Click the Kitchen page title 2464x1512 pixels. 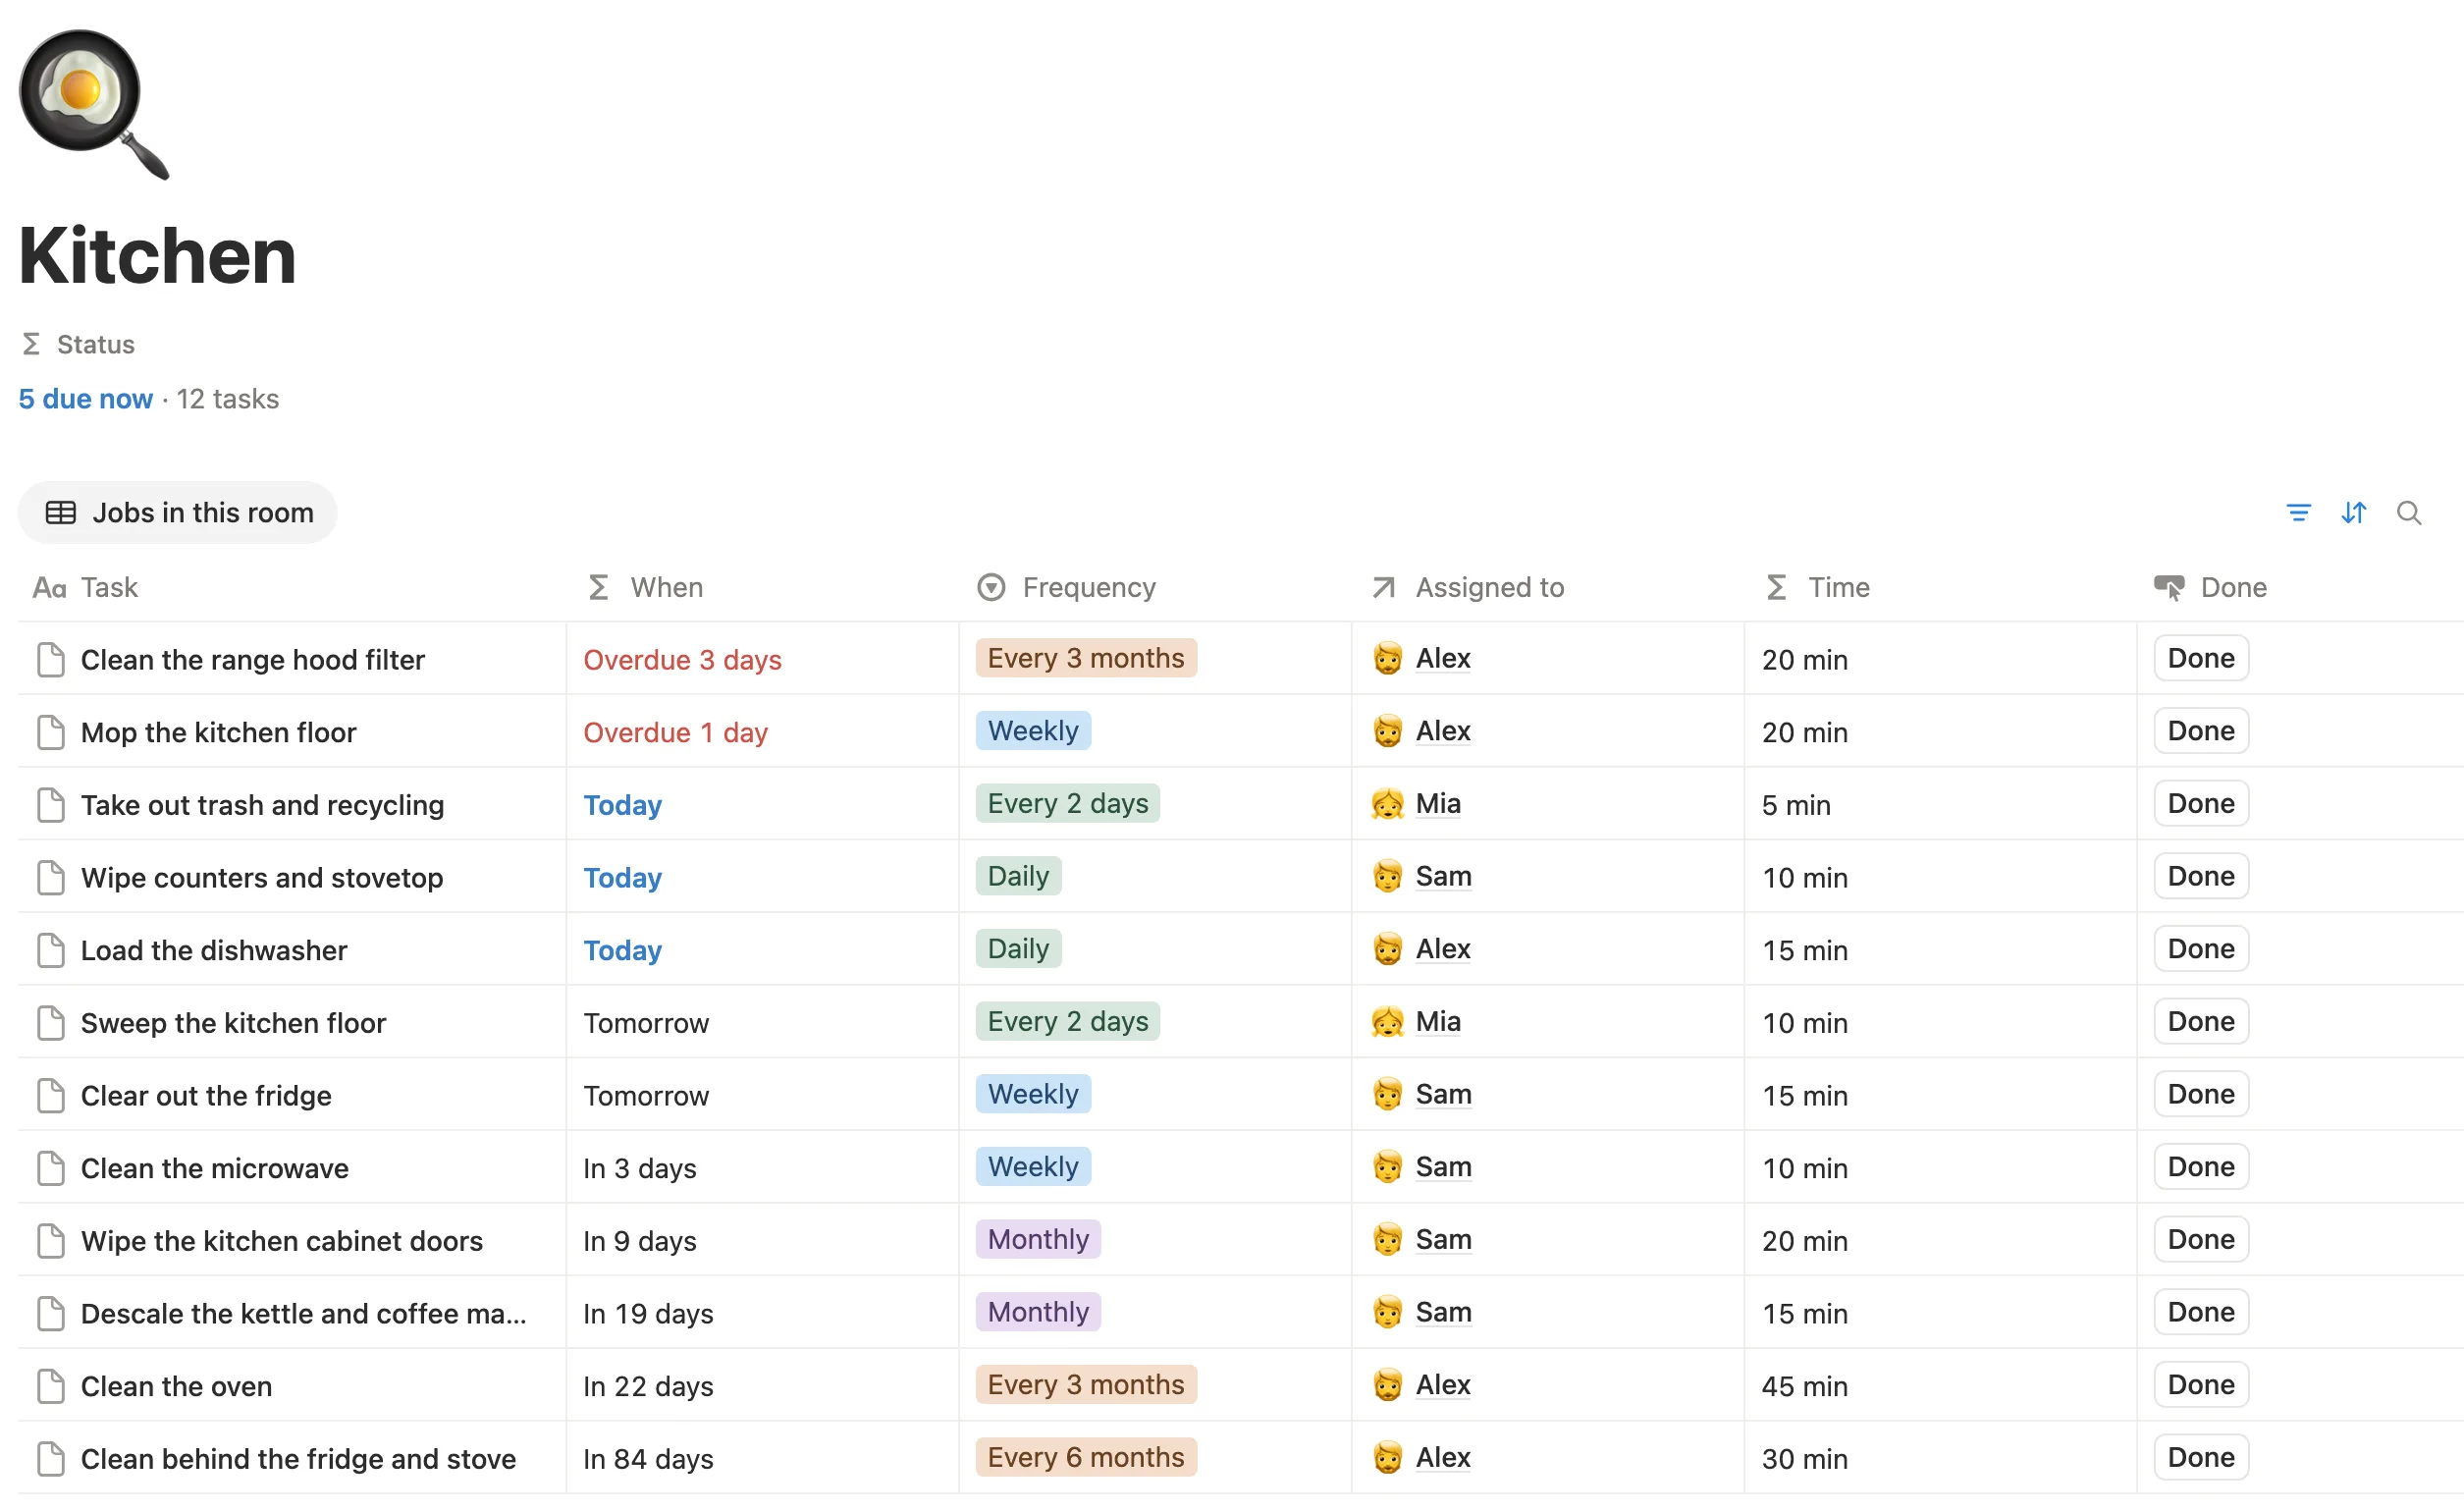click(x=157, y=256)
